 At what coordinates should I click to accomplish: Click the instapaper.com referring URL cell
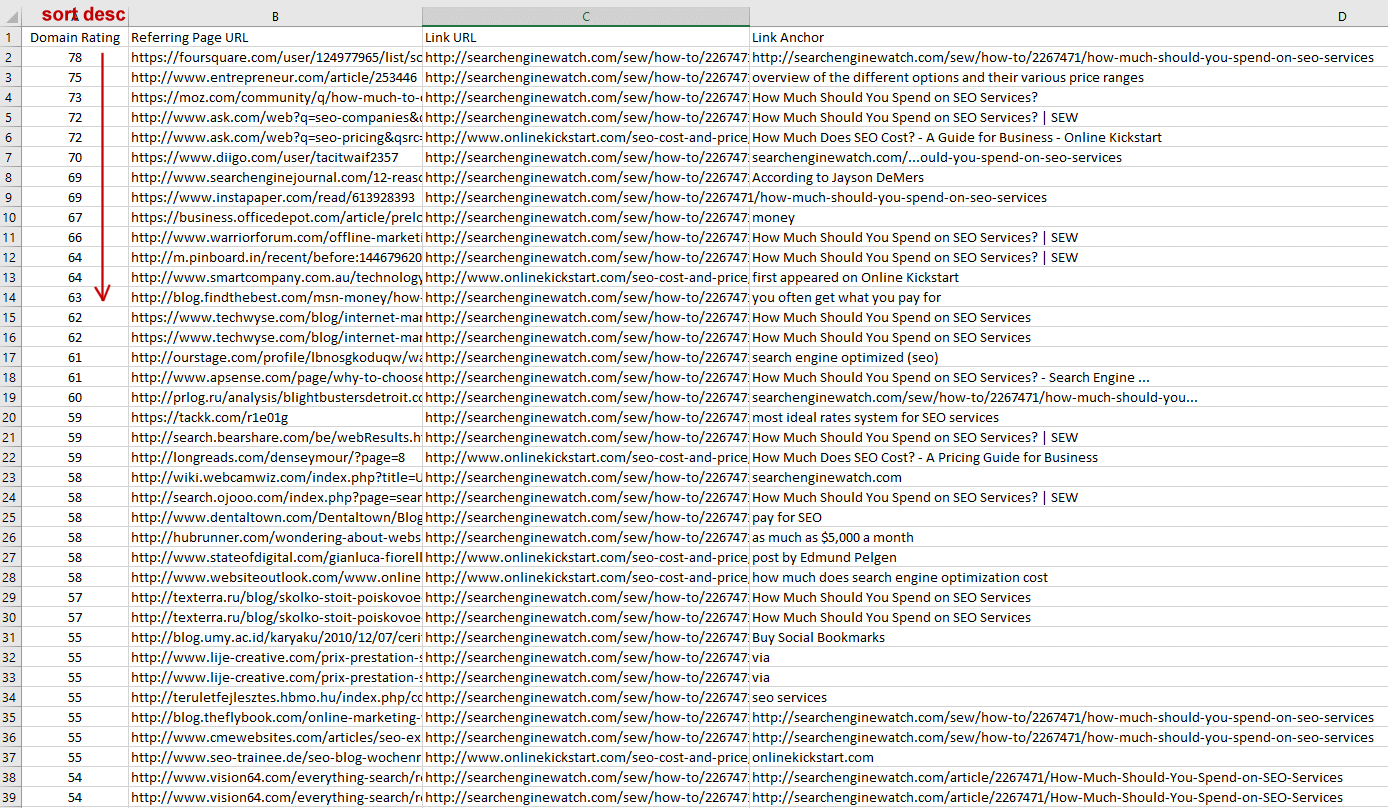coord(275,197)
